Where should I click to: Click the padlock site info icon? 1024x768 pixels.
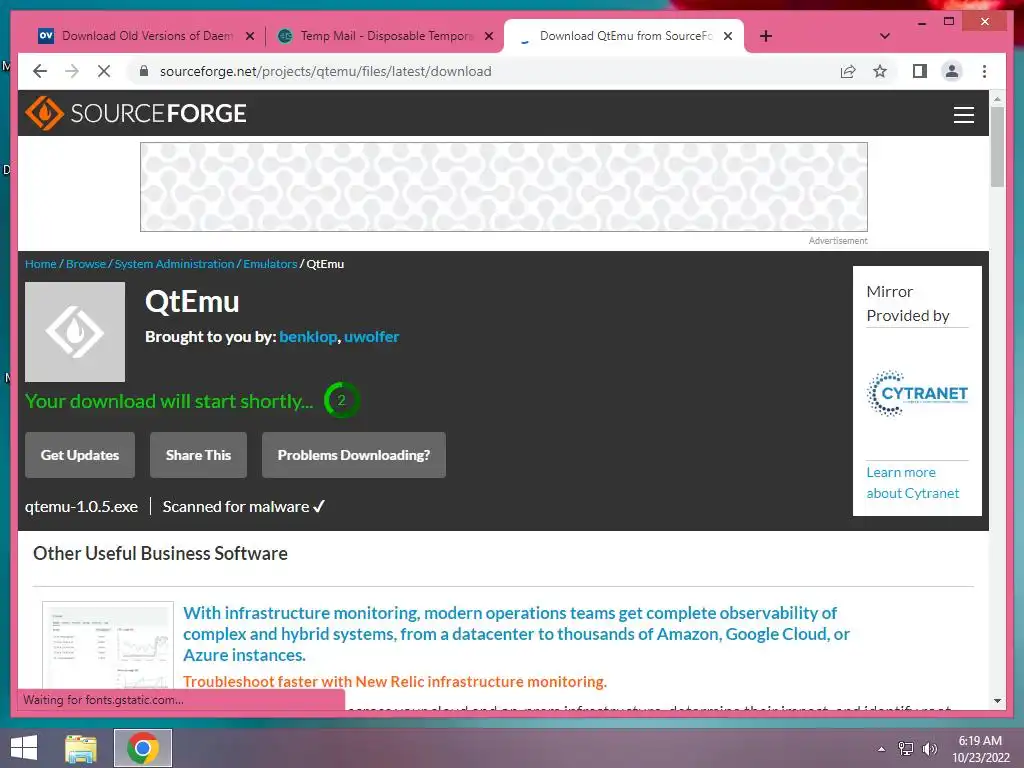coord(144,71)
